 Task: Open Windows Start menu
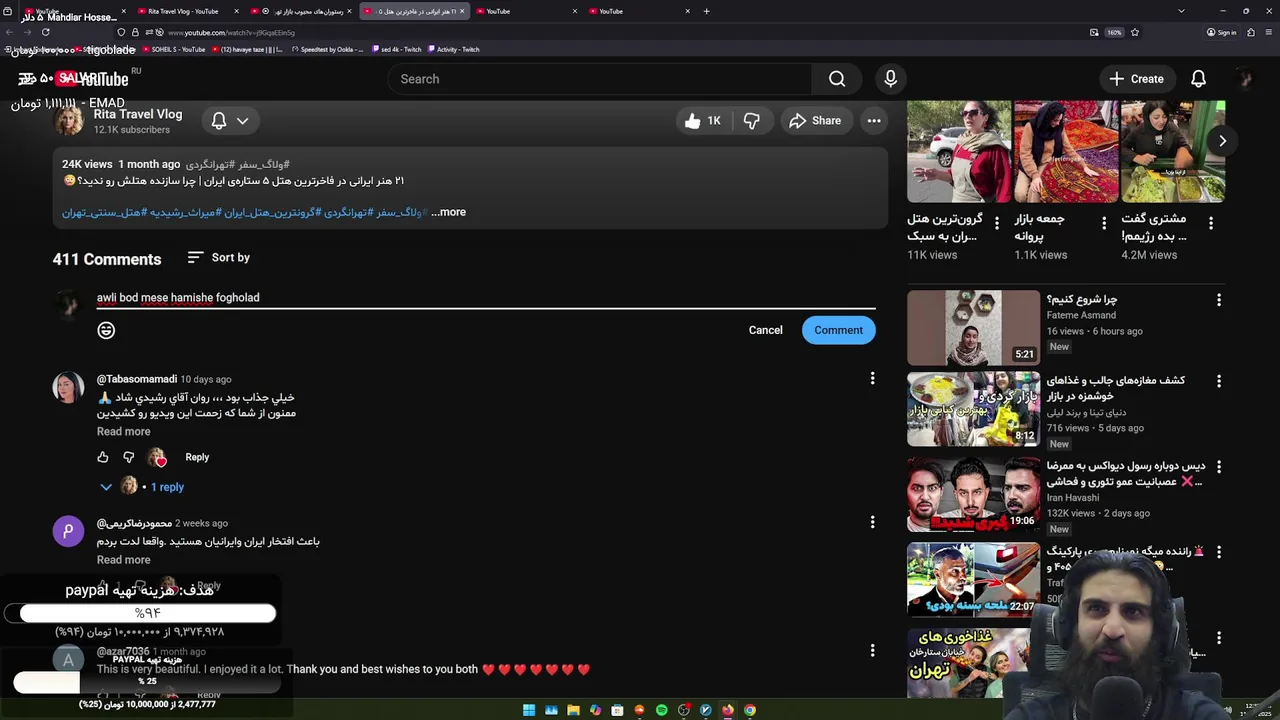pyautogui.click(x=529, y=710)
